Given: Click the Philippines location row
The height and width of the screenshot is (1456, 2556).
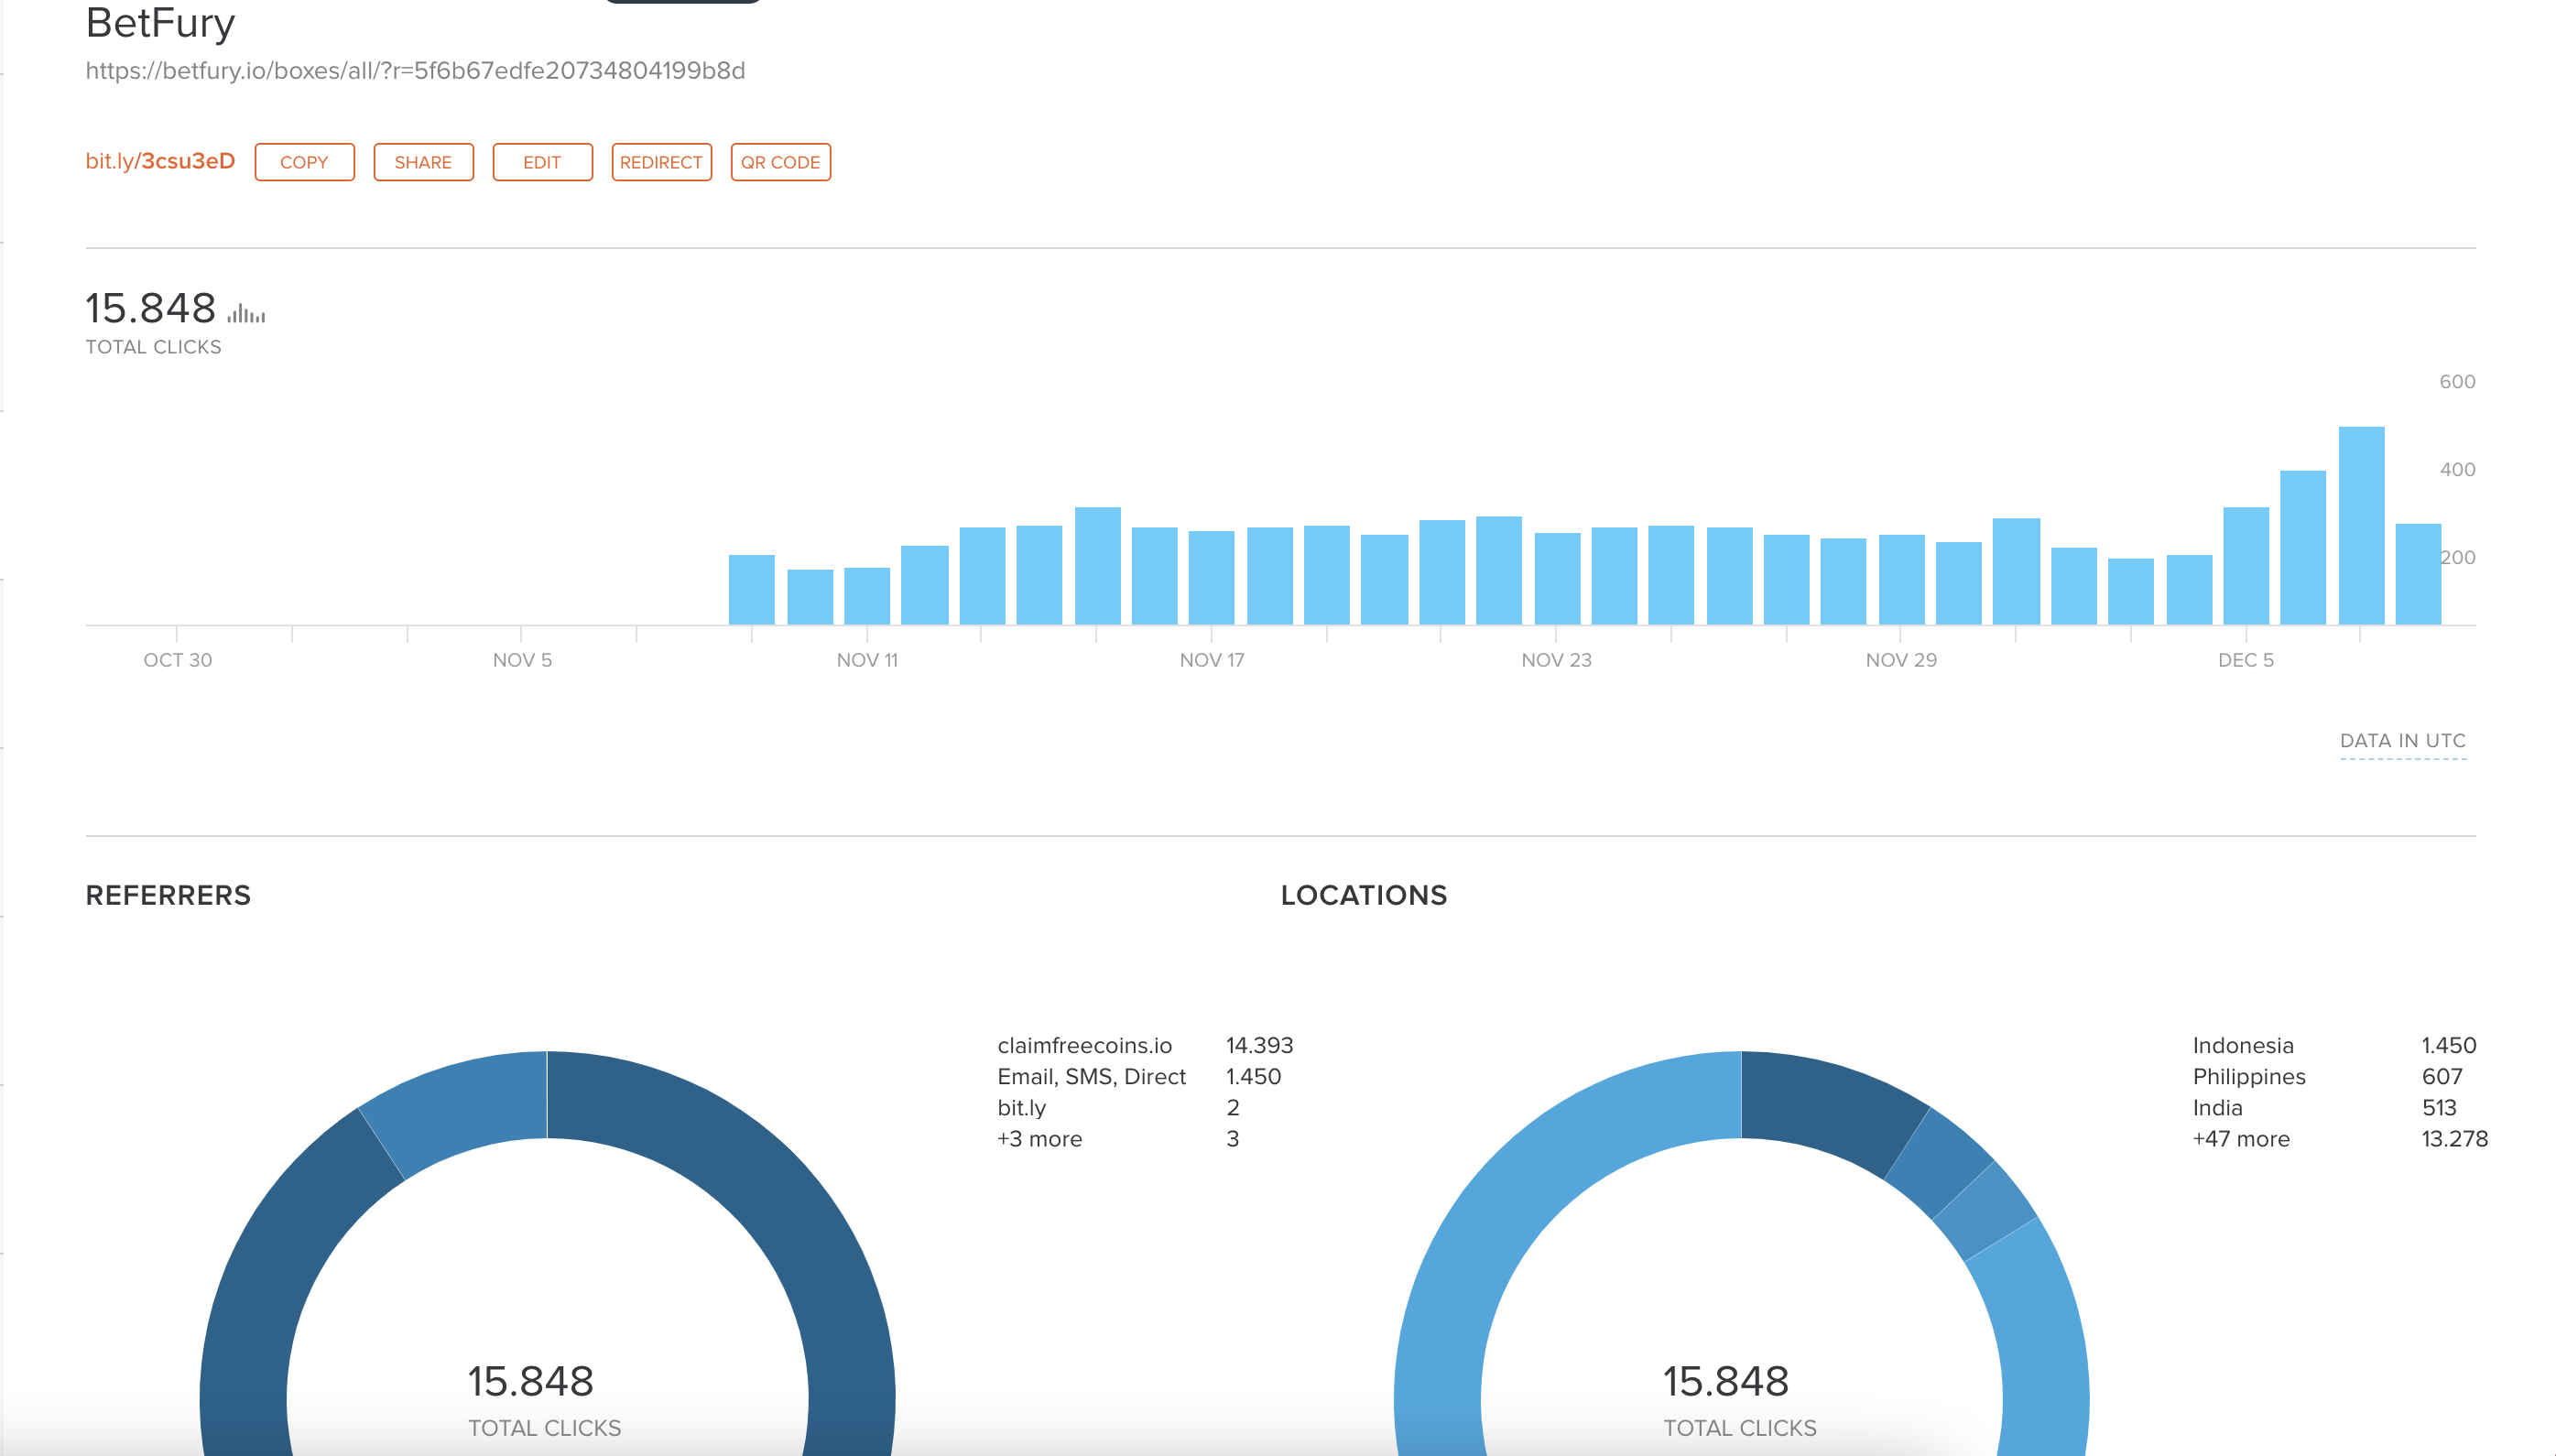Looking at the screenshot, I should (2327, 1076).
